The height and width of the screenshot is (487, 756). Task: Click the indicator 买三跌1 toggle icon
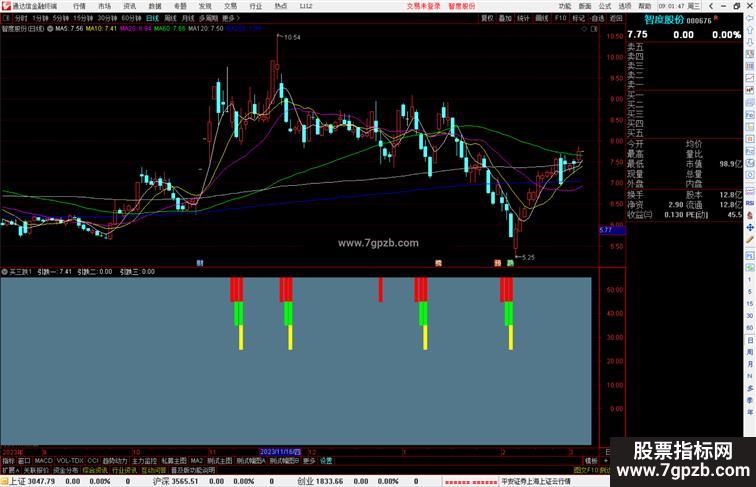tap(4, 272)
